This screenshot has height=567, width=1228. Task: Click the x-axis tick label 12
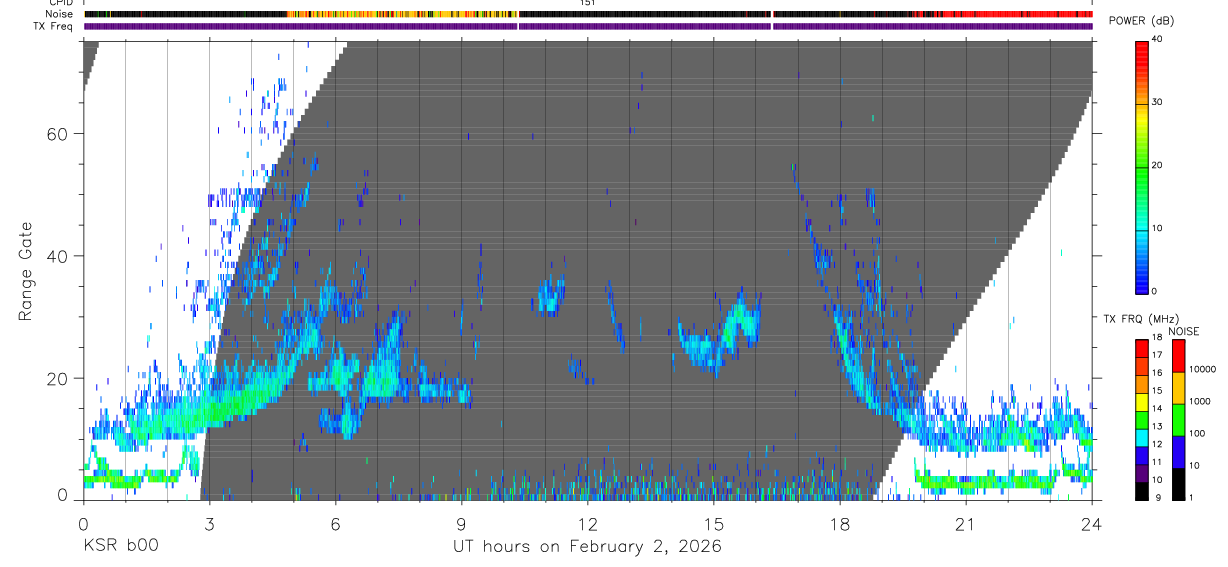pyautogui.click(x=587, y=524)
